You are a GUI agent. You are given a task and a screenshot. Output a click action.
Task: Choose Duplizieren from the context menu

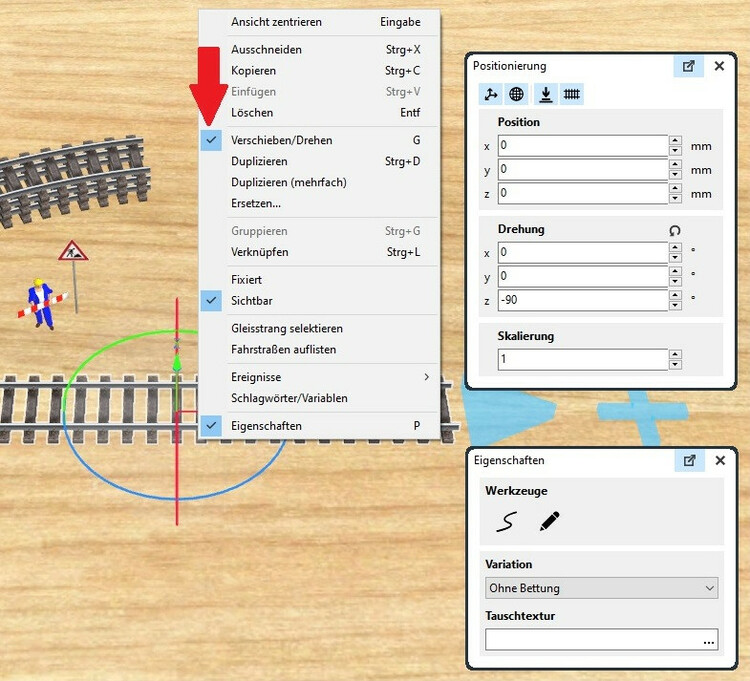[x=259, y=161]
